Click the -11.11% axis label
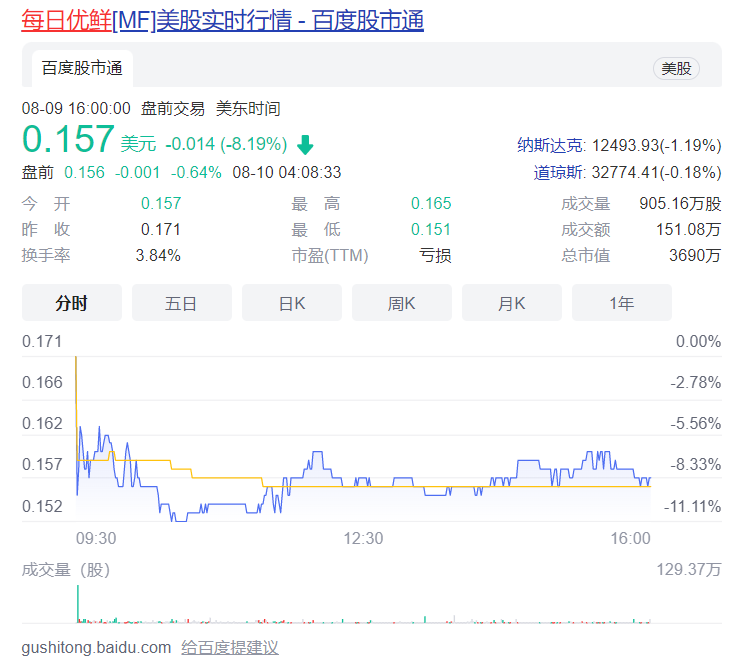Screen dimensions: 754x670 pos(692,506)
